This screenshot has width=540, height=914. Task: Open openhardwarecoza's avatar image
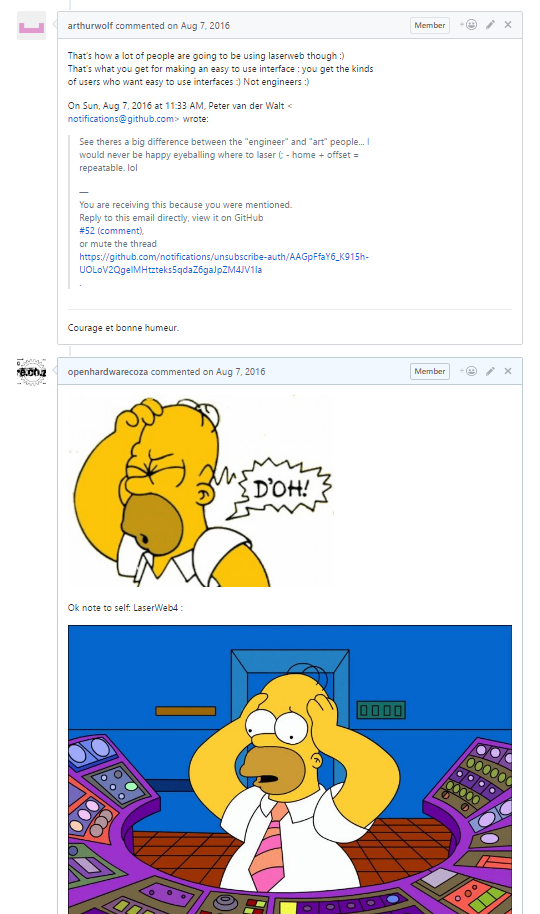pos(31,372)
